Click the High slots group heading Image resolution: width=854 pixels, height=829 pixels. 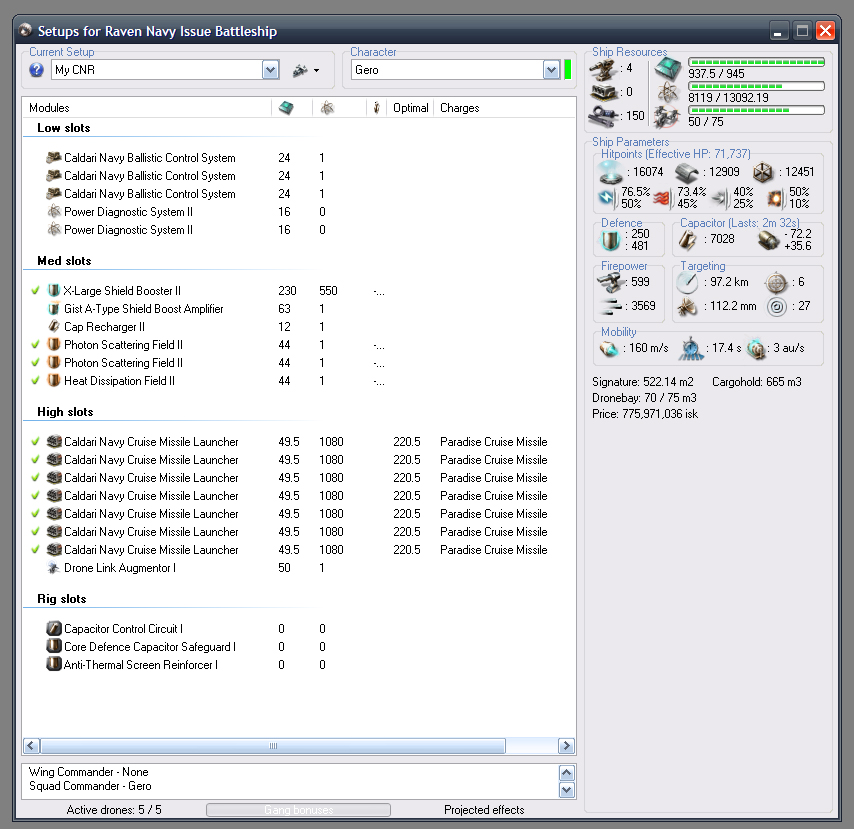65,412
